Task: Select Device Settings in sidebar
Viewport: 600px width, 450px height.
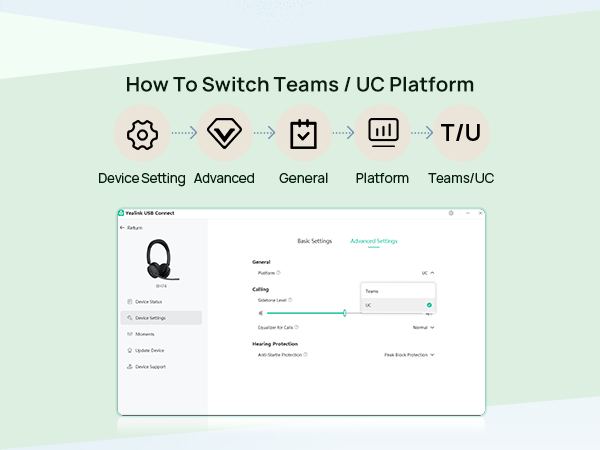Action: coord(161,318)
